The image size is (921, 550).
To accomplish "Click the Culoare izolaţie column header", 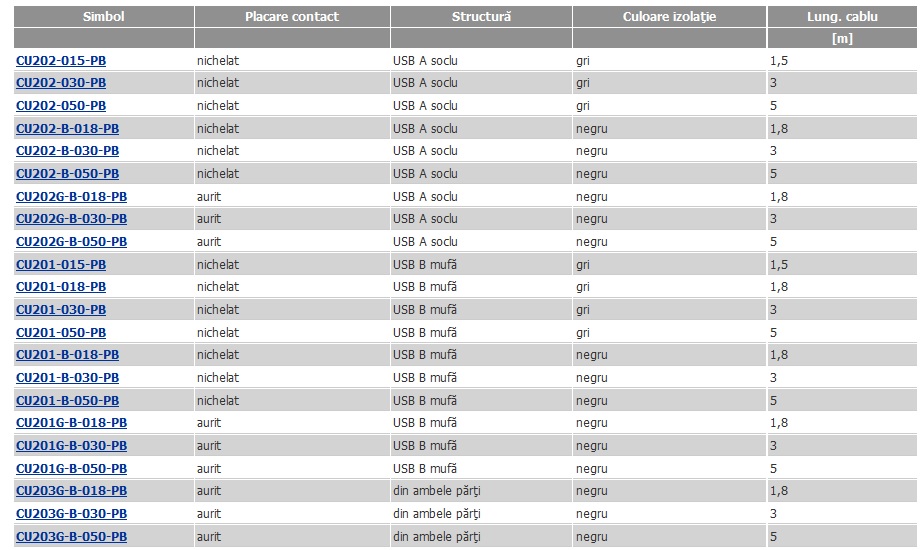I will (670, 16).
